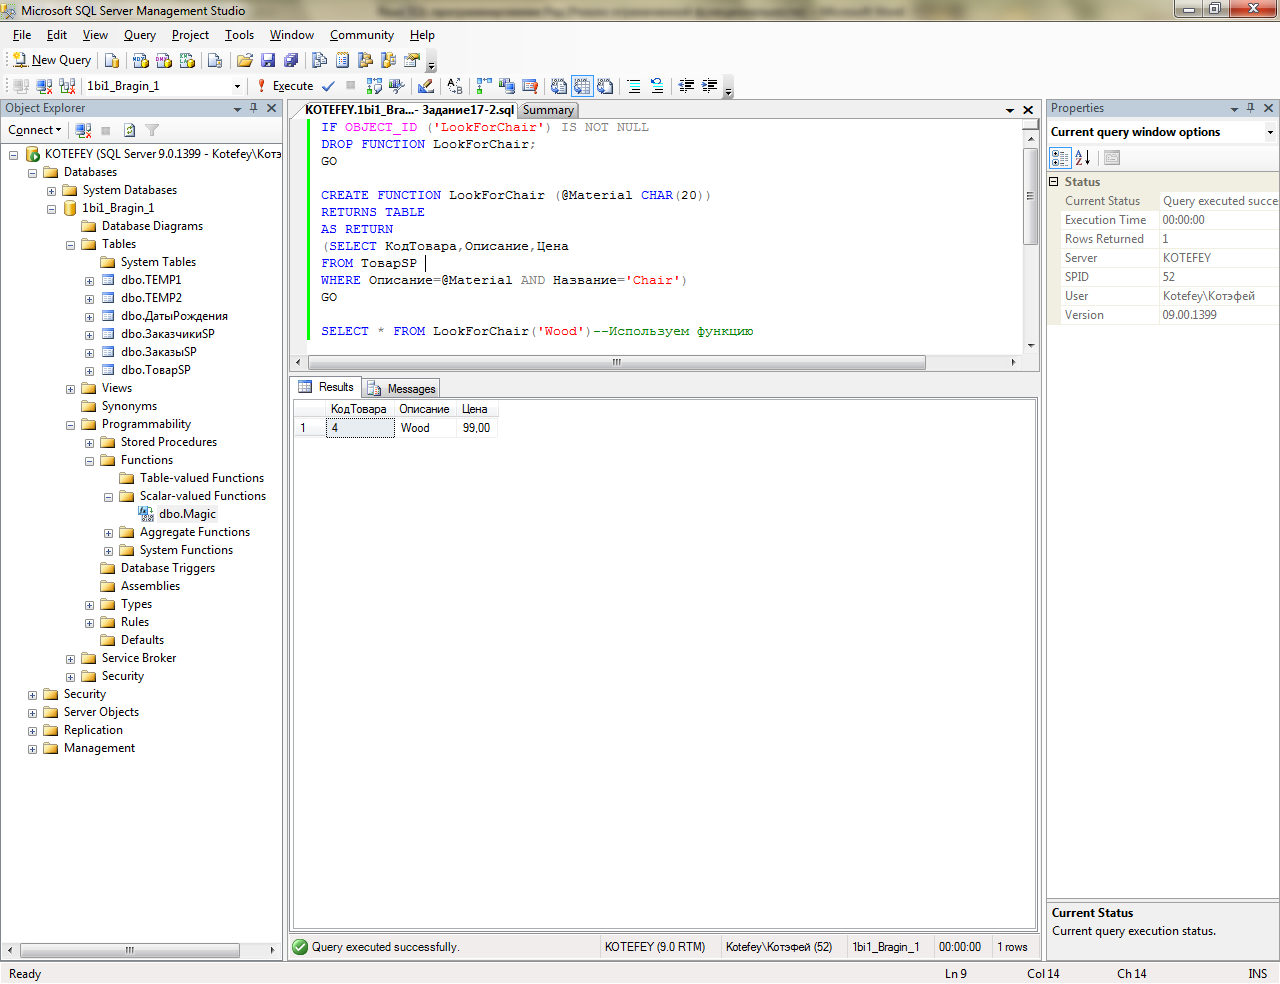Click the Open File folder icon

click(x=244, y=60)
